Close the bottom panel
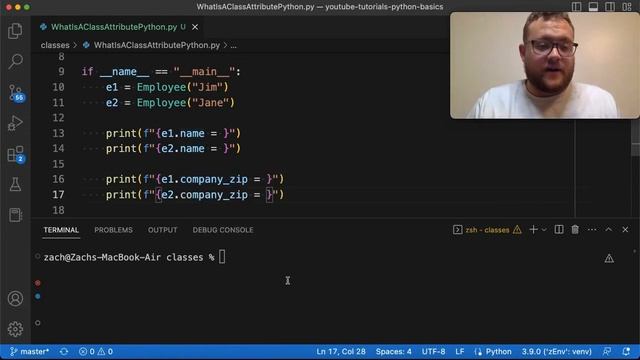 pyautogui.click(x=625, y=230)
